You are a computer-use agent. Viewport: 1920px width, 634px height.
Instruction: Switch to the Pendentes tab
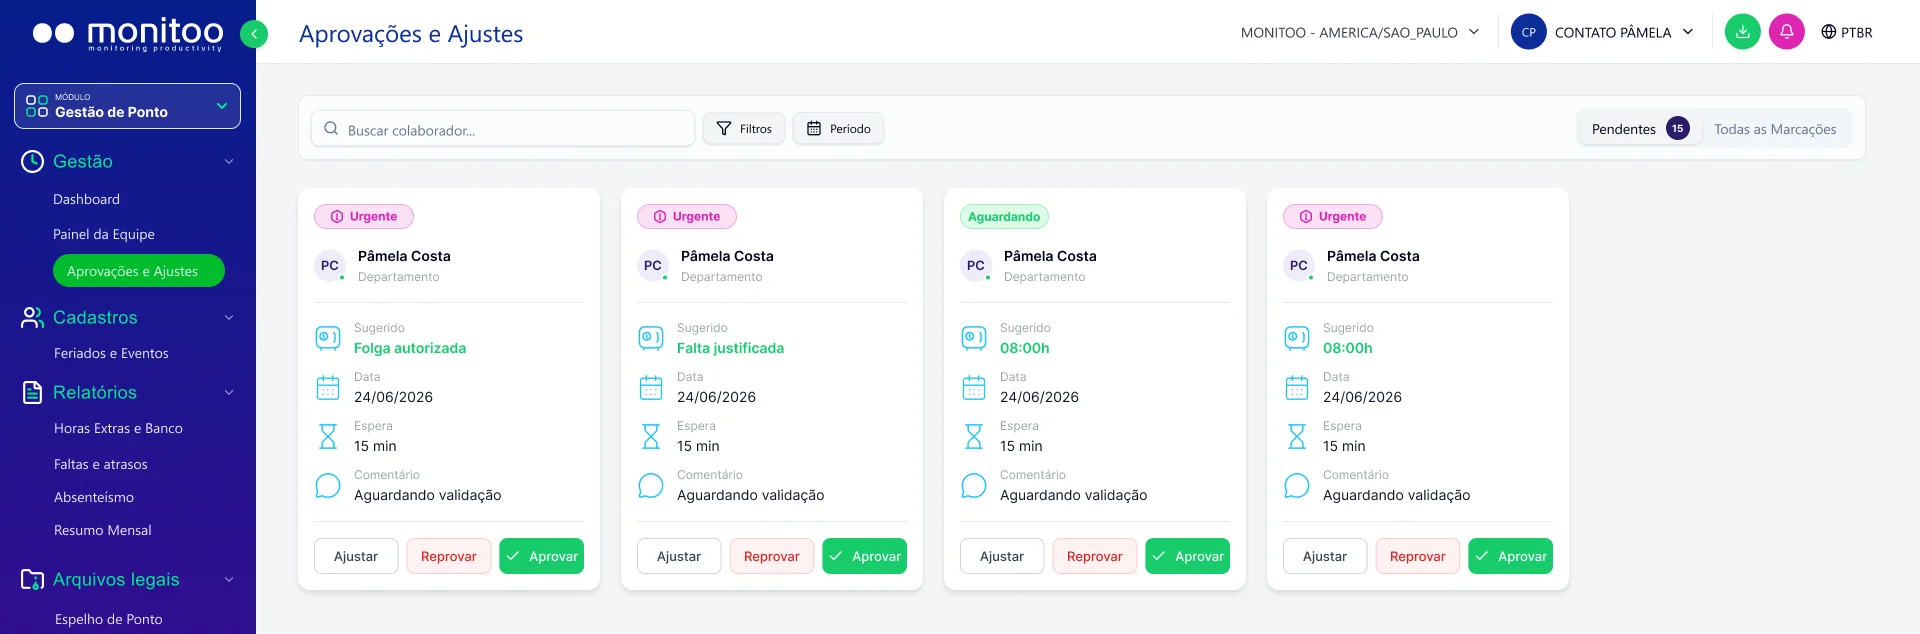(x=1640, y=129)
